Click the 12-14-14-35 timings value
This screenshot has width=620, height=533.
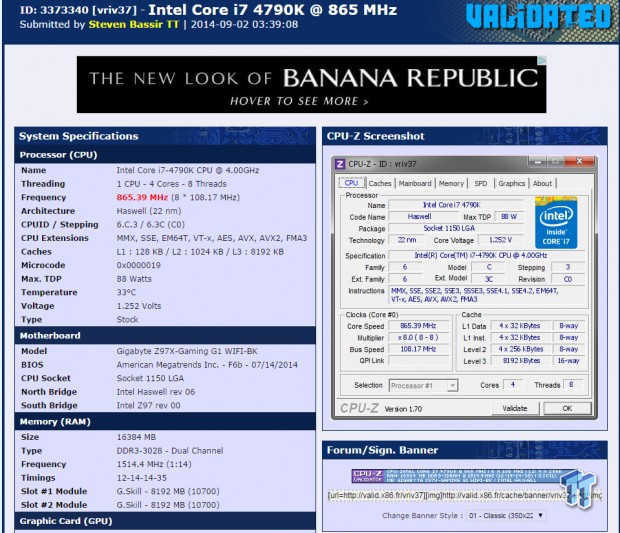[142, 478]
